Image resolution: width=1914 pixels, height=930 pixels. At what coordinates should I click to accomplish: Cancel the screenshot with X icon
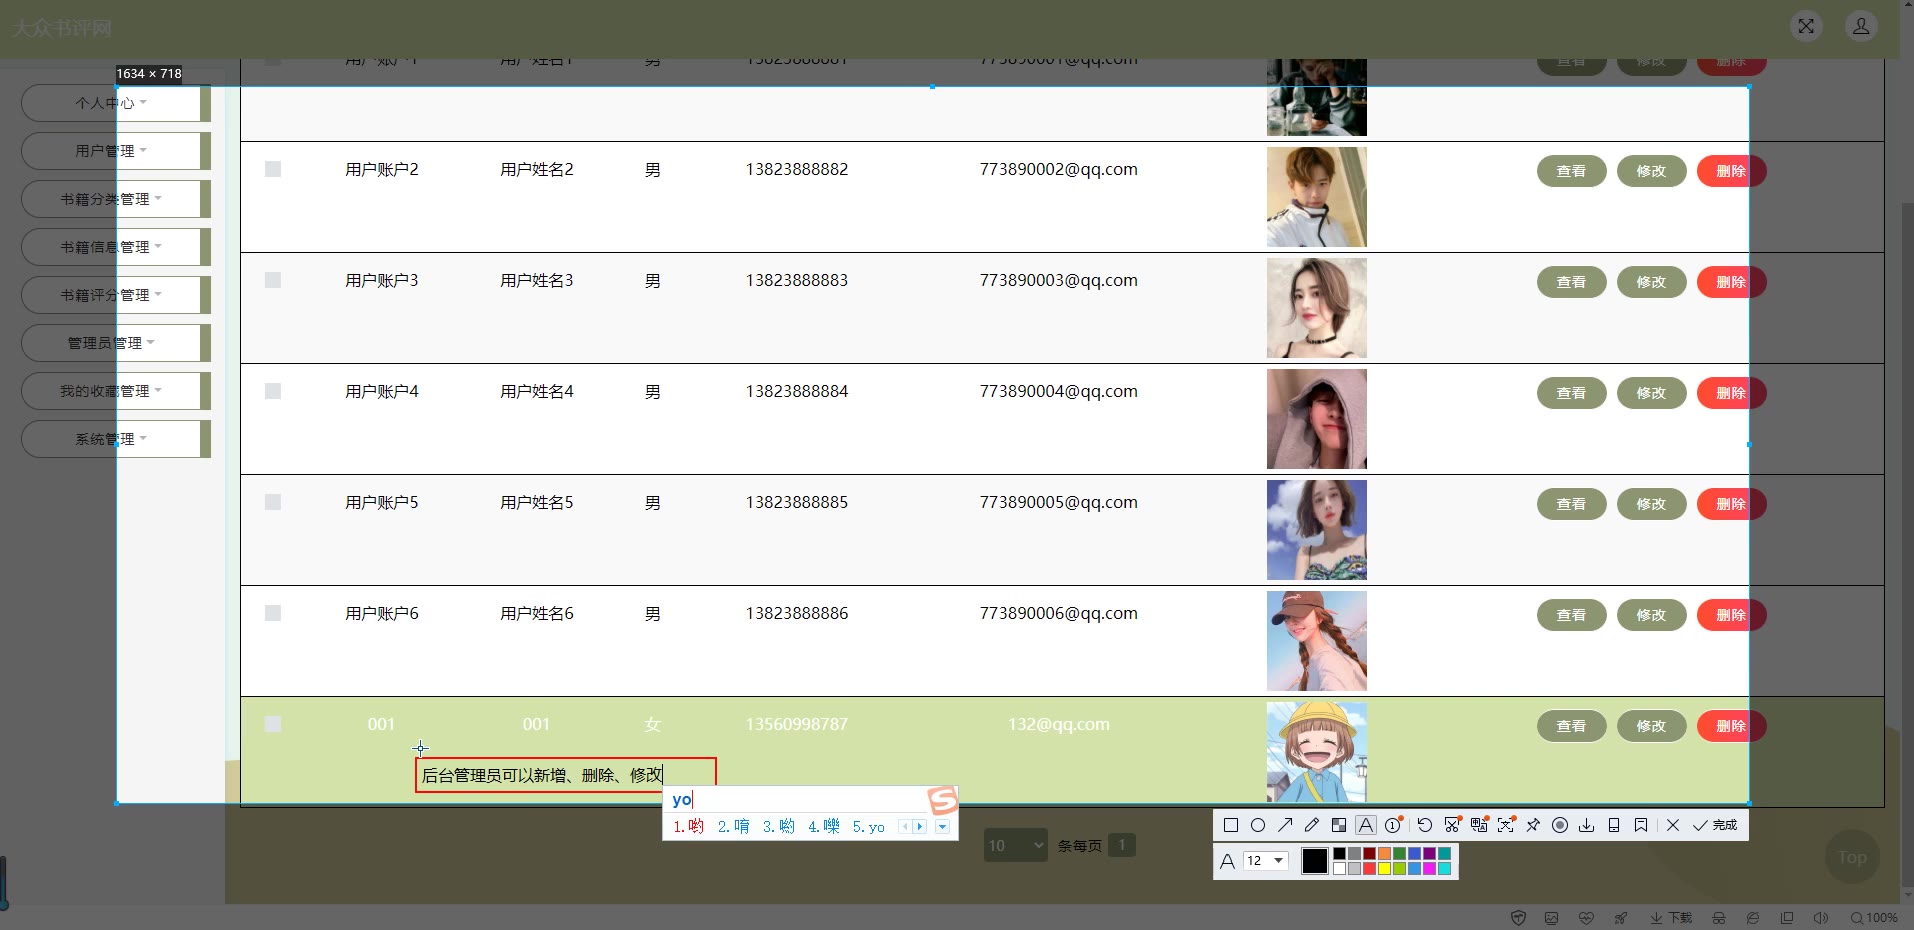(1673, 825)
